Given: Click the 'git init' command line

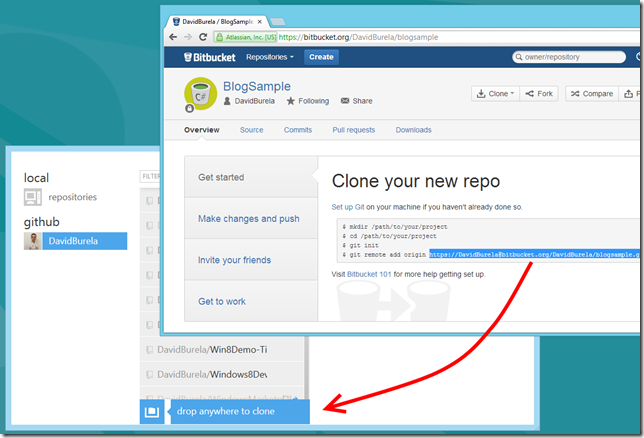Looking at the screenshot, I should point(364,245).
